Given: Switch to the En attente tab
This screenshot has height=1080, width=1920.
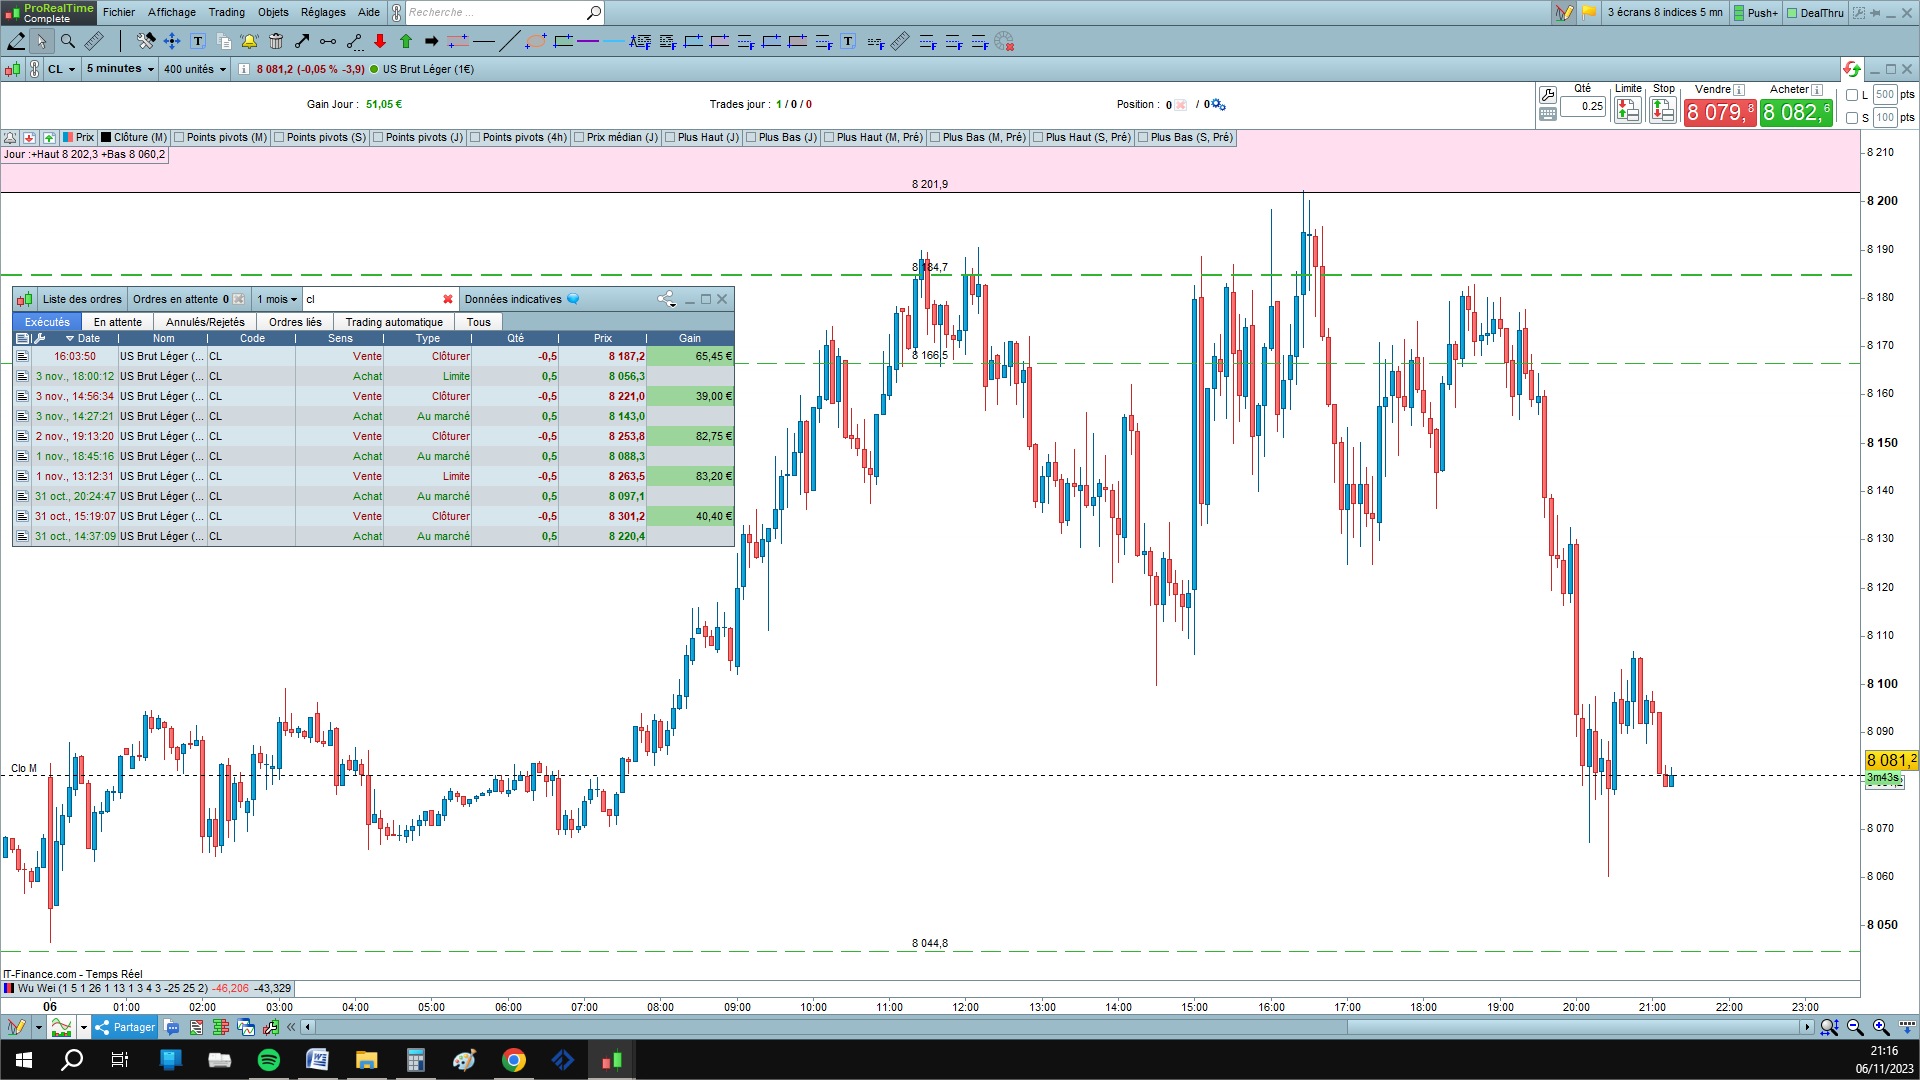Looking at the screenshot, I should tap(117, 322).
